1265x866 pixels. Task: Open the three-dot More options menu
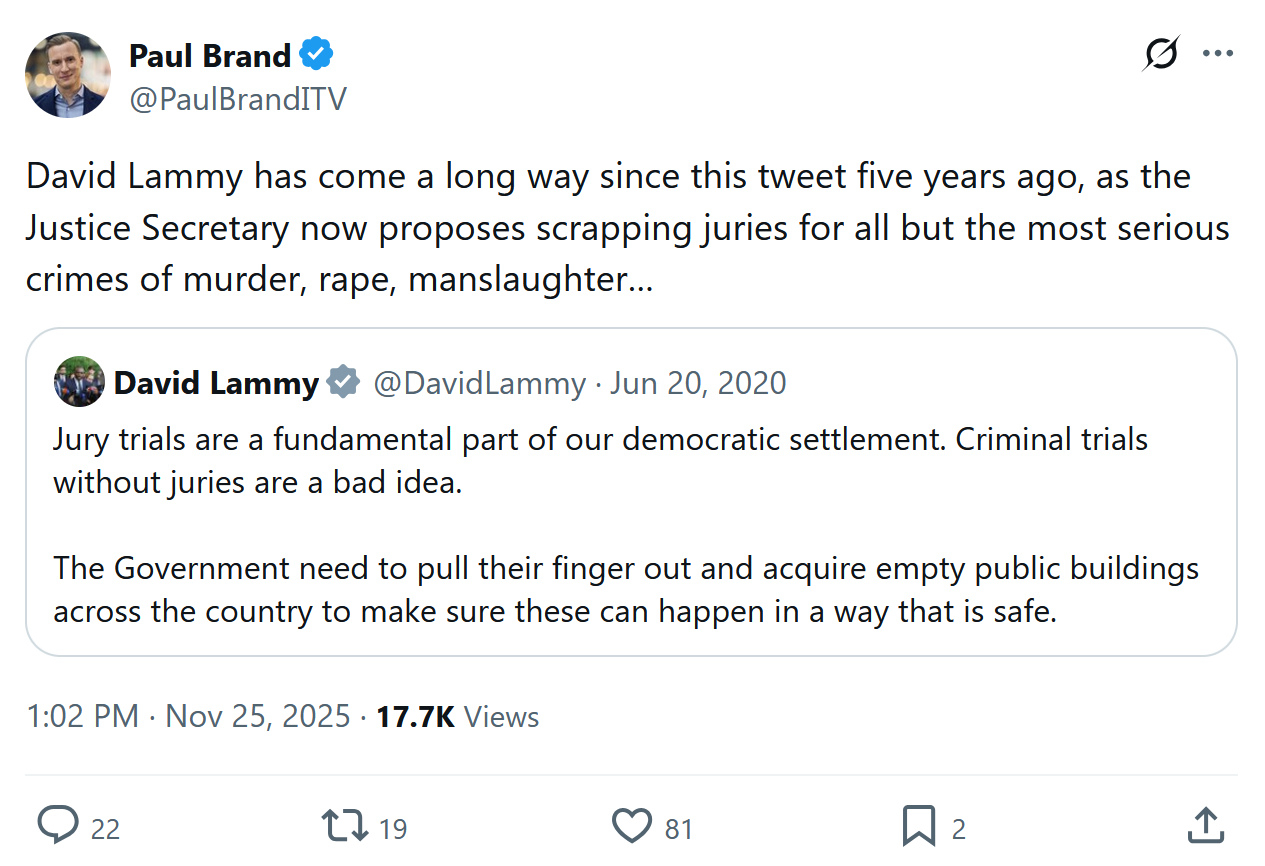[1217, 53]
